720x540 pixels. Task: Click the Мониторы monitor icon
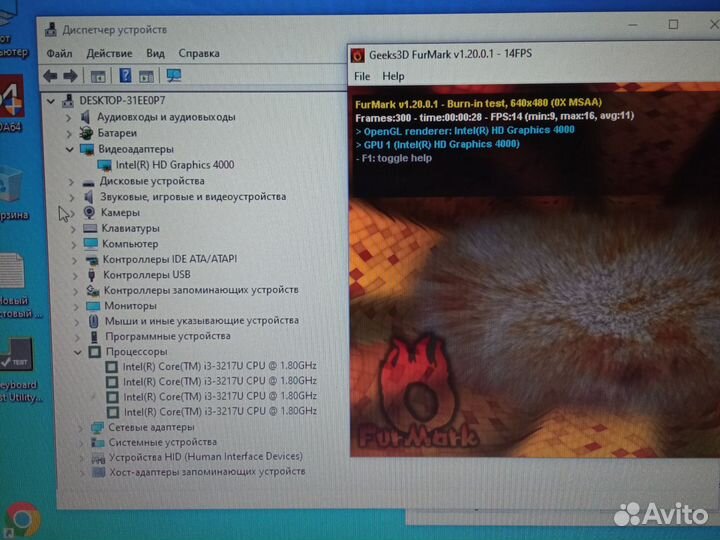(93, 306)
